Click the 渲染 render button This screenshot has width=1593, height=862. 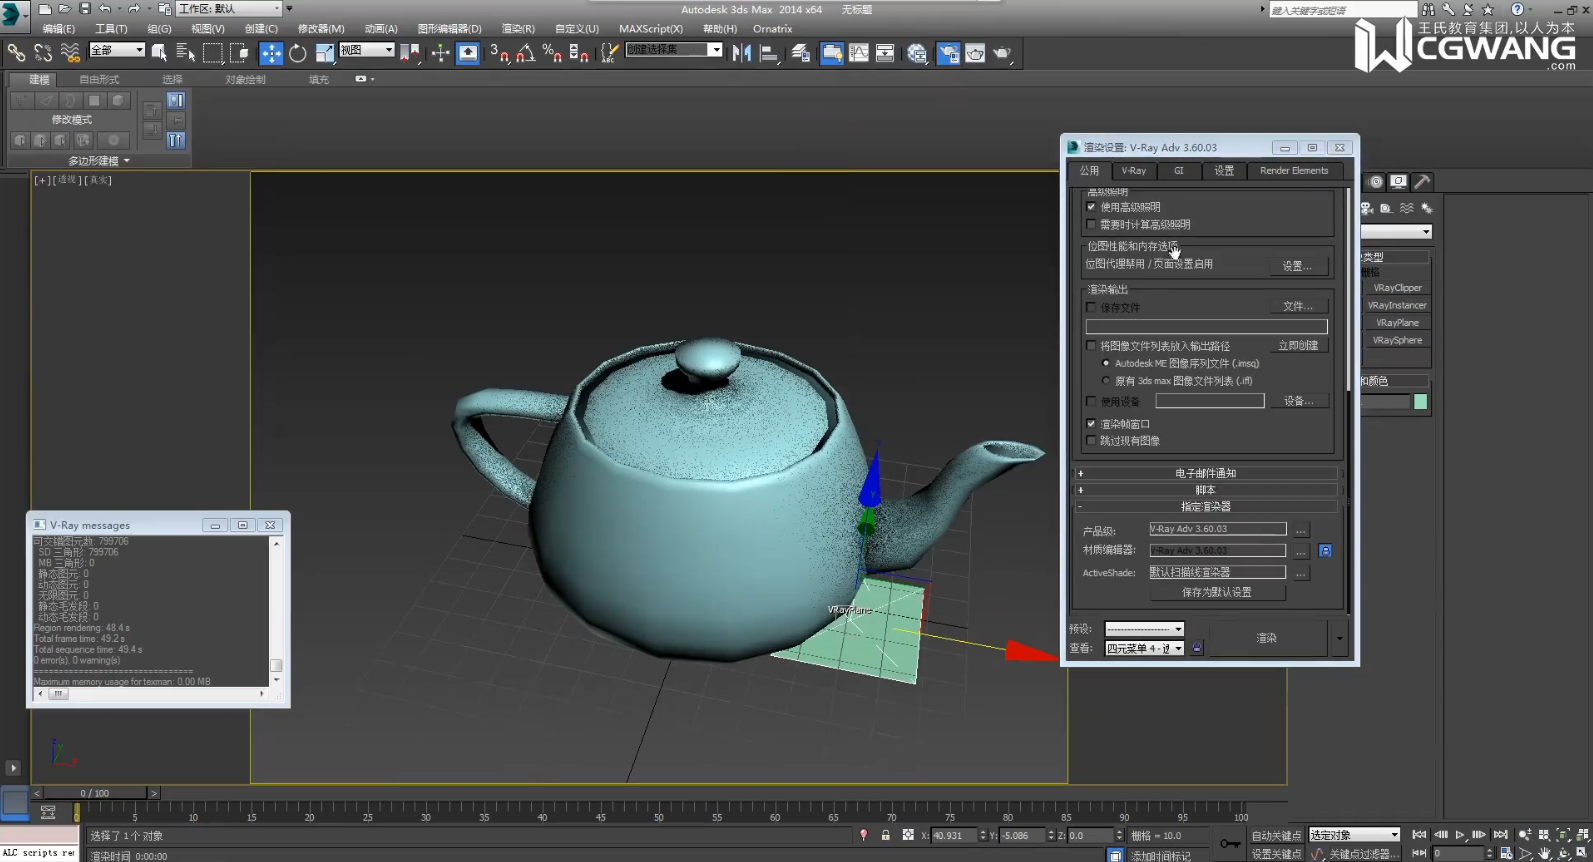(x=1267, y=638)
